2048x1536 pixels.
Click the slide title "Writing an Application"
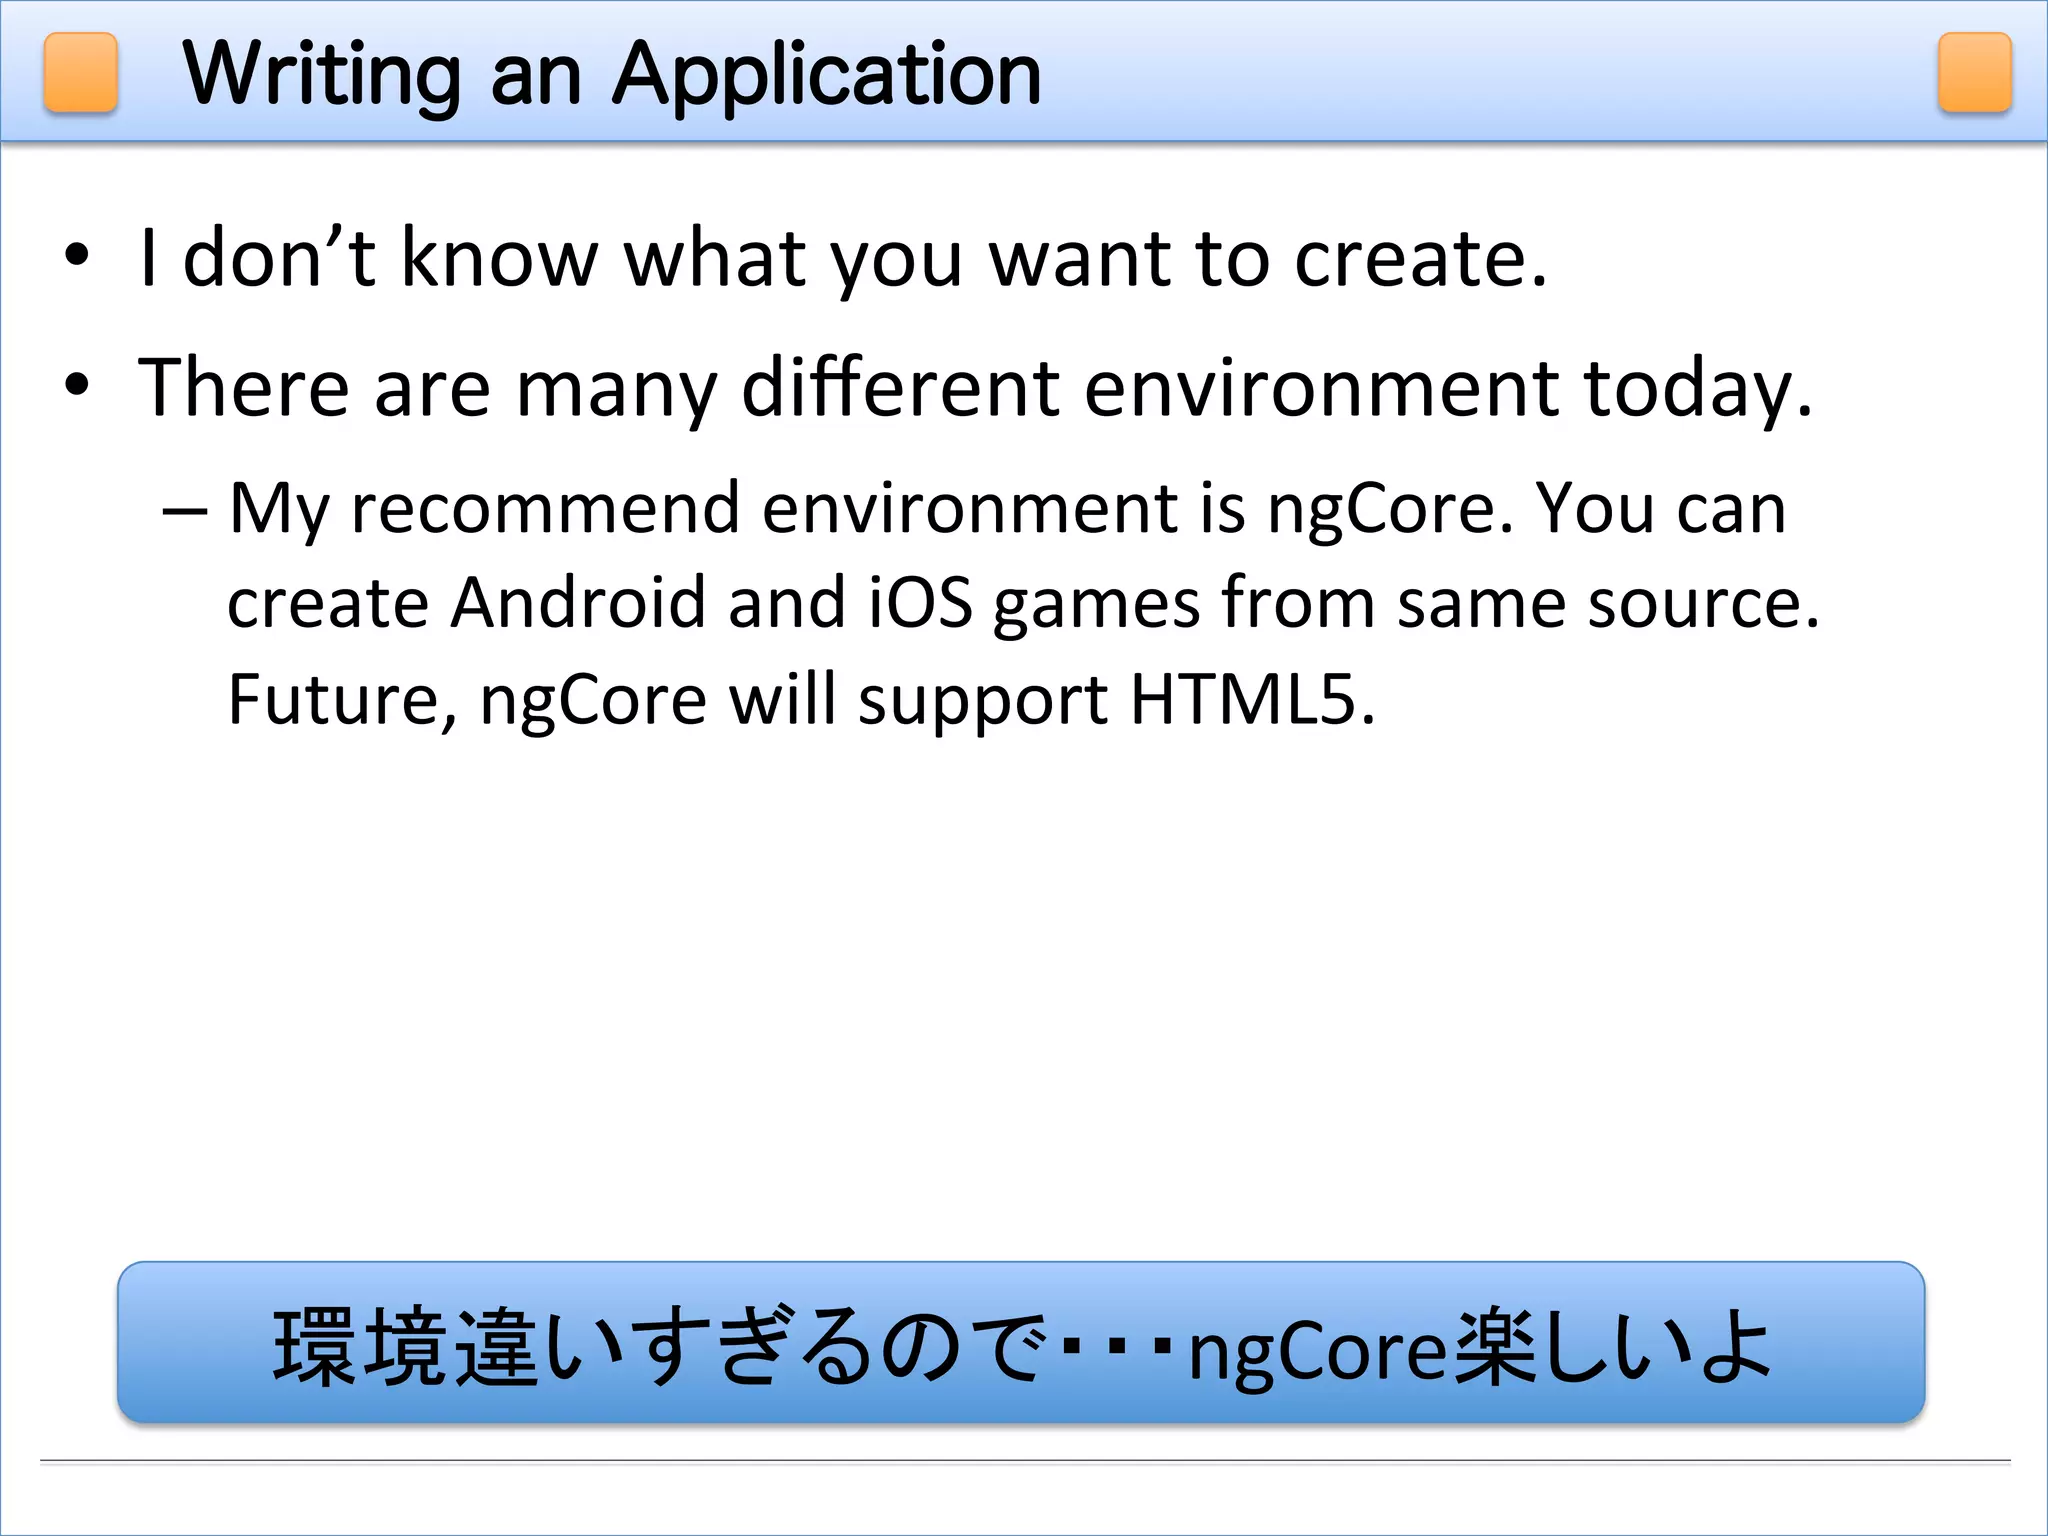point(612,75)
